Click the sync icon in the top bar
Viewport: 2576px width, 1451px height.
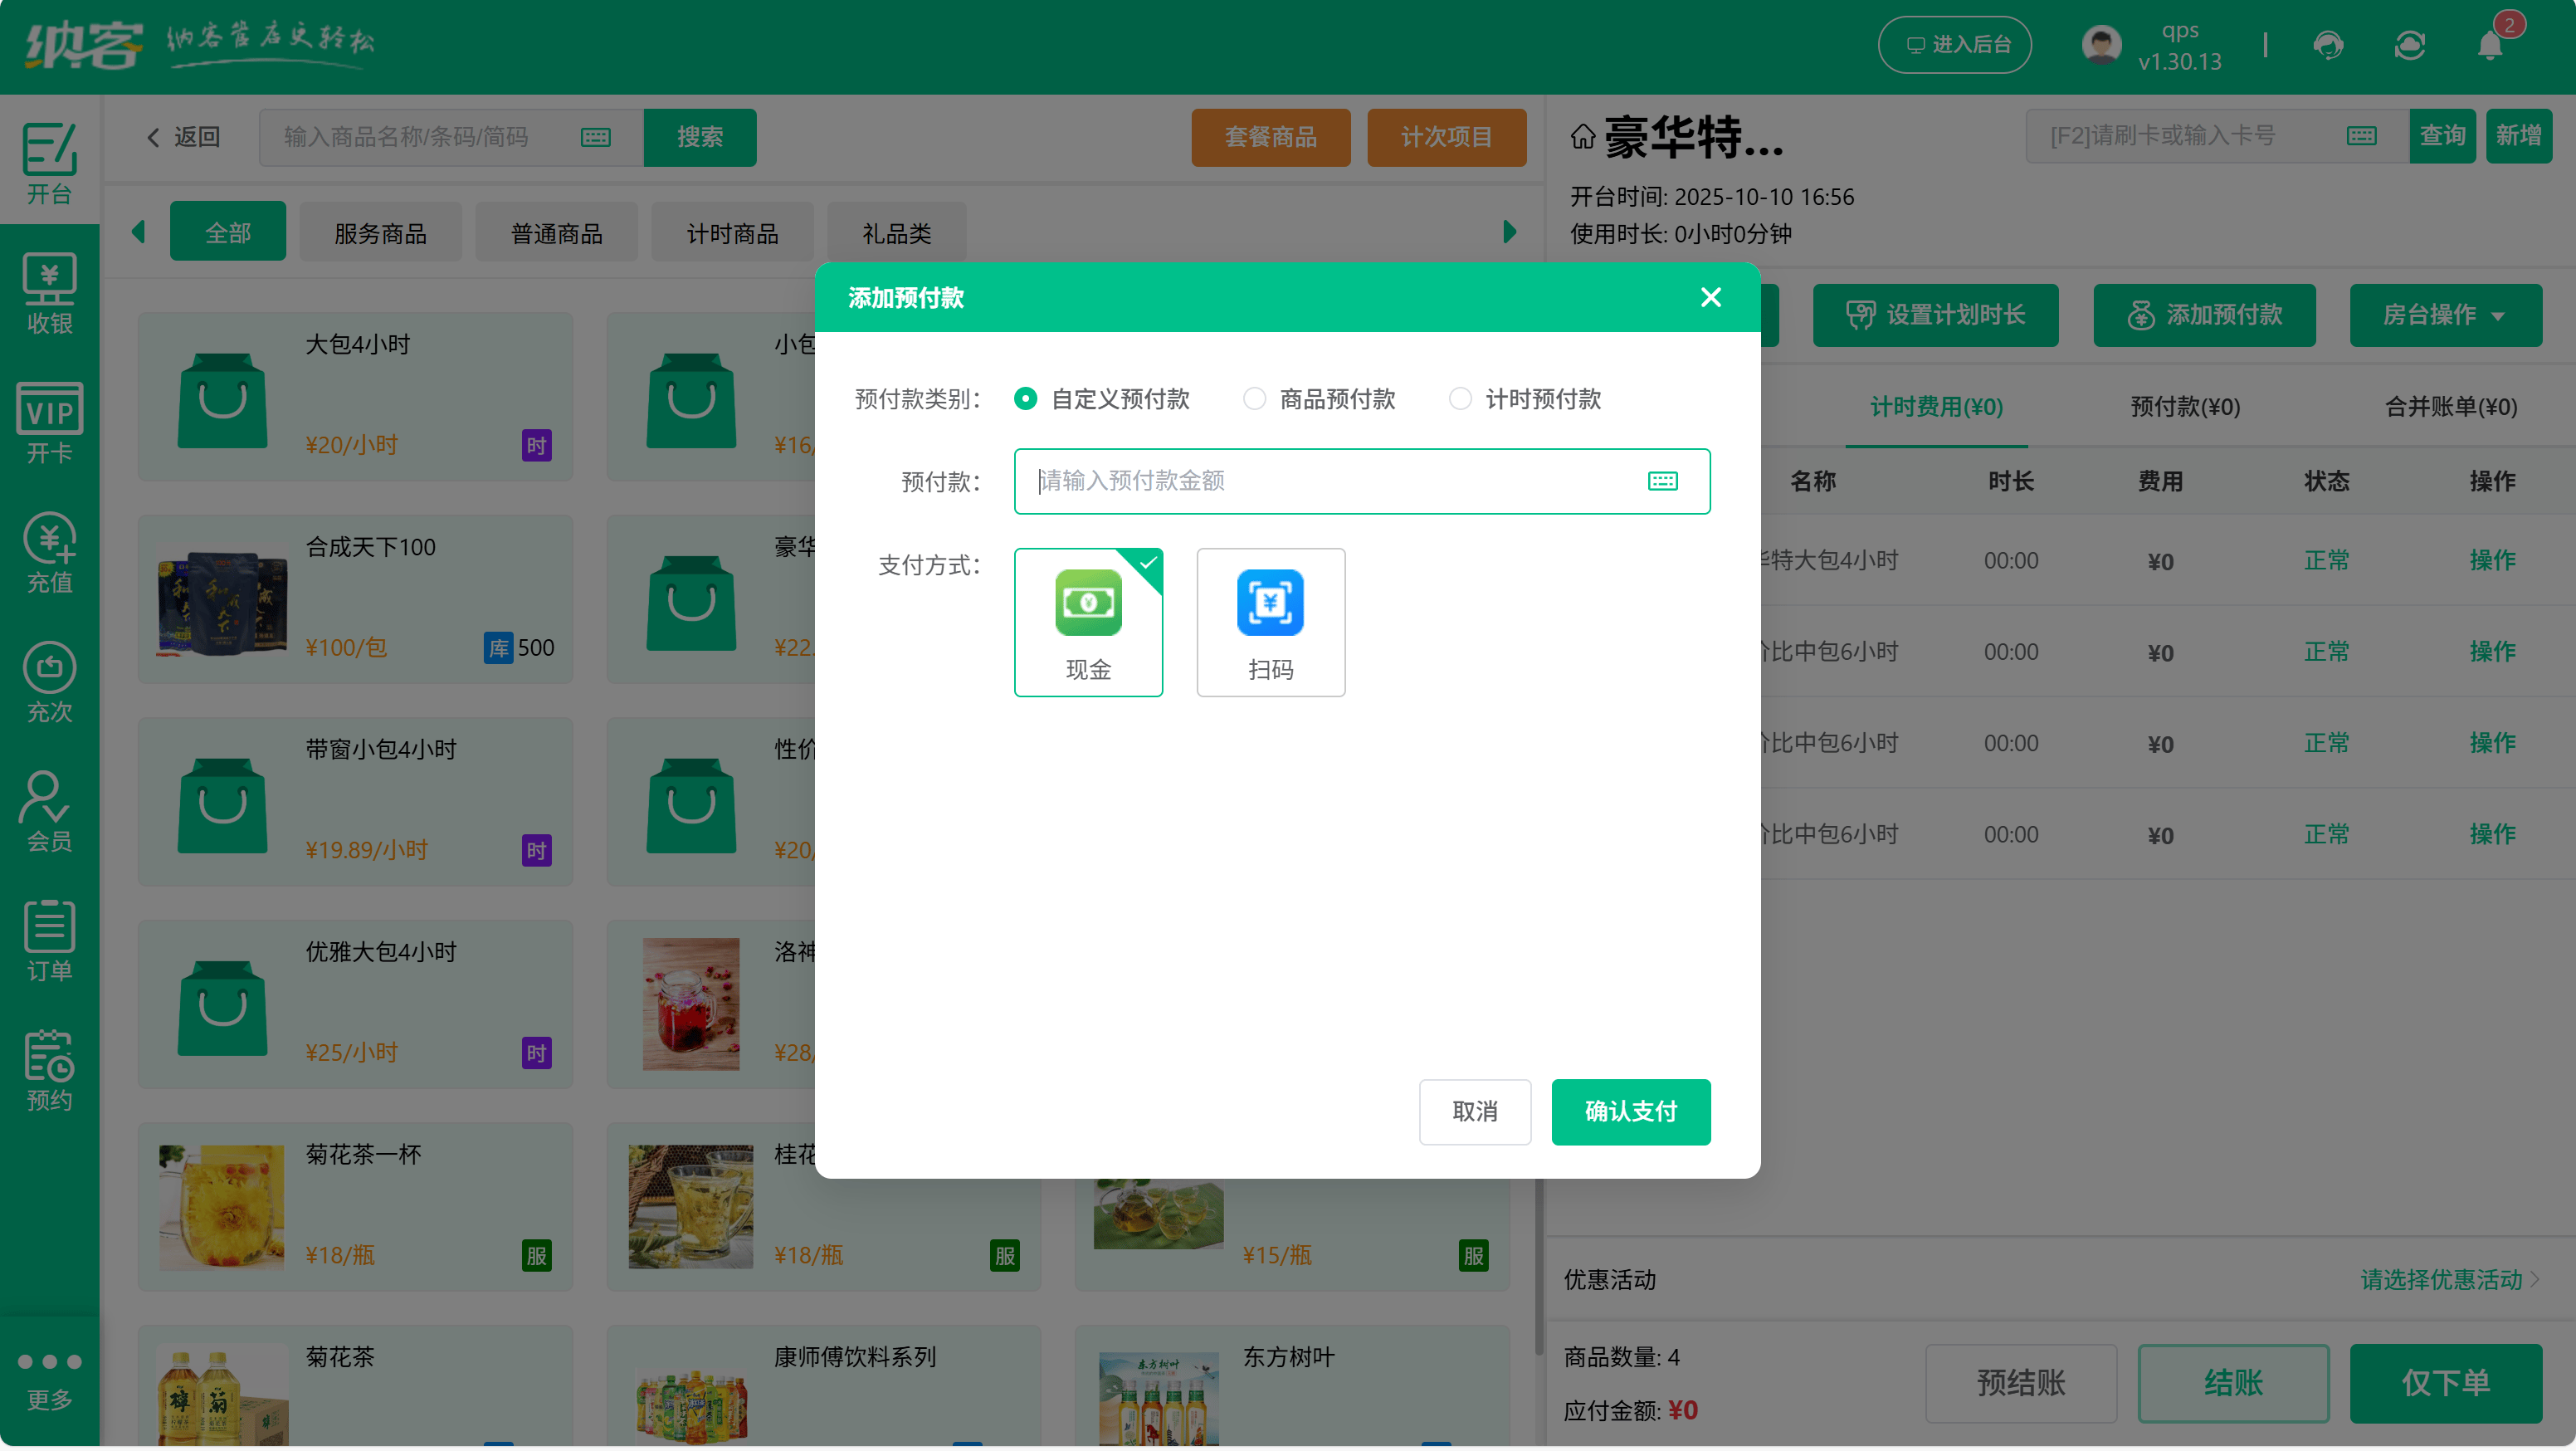tap(2410, 44)
